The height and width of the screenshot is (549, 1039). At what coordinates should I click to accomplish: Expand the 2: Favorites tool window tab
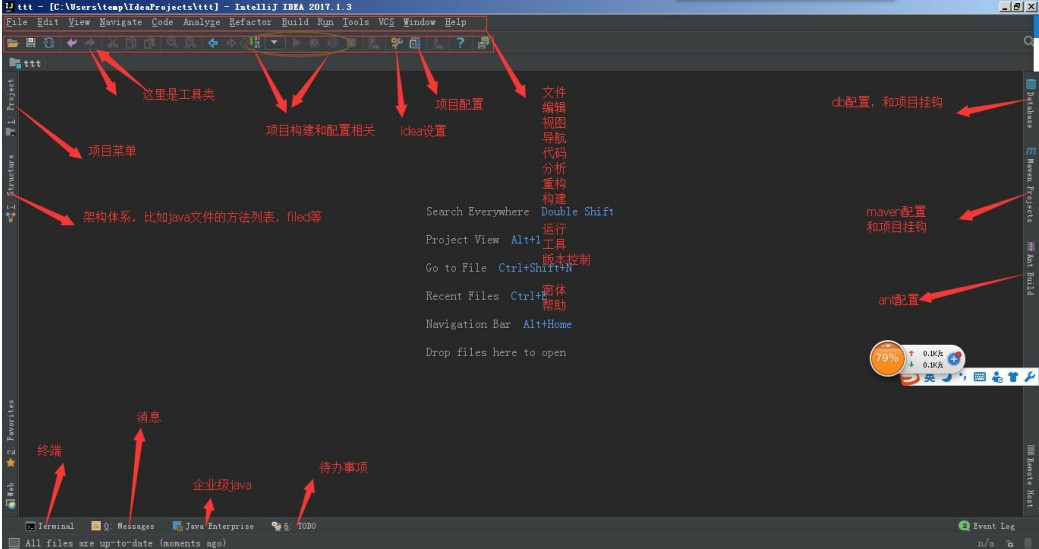coord(11,433)
